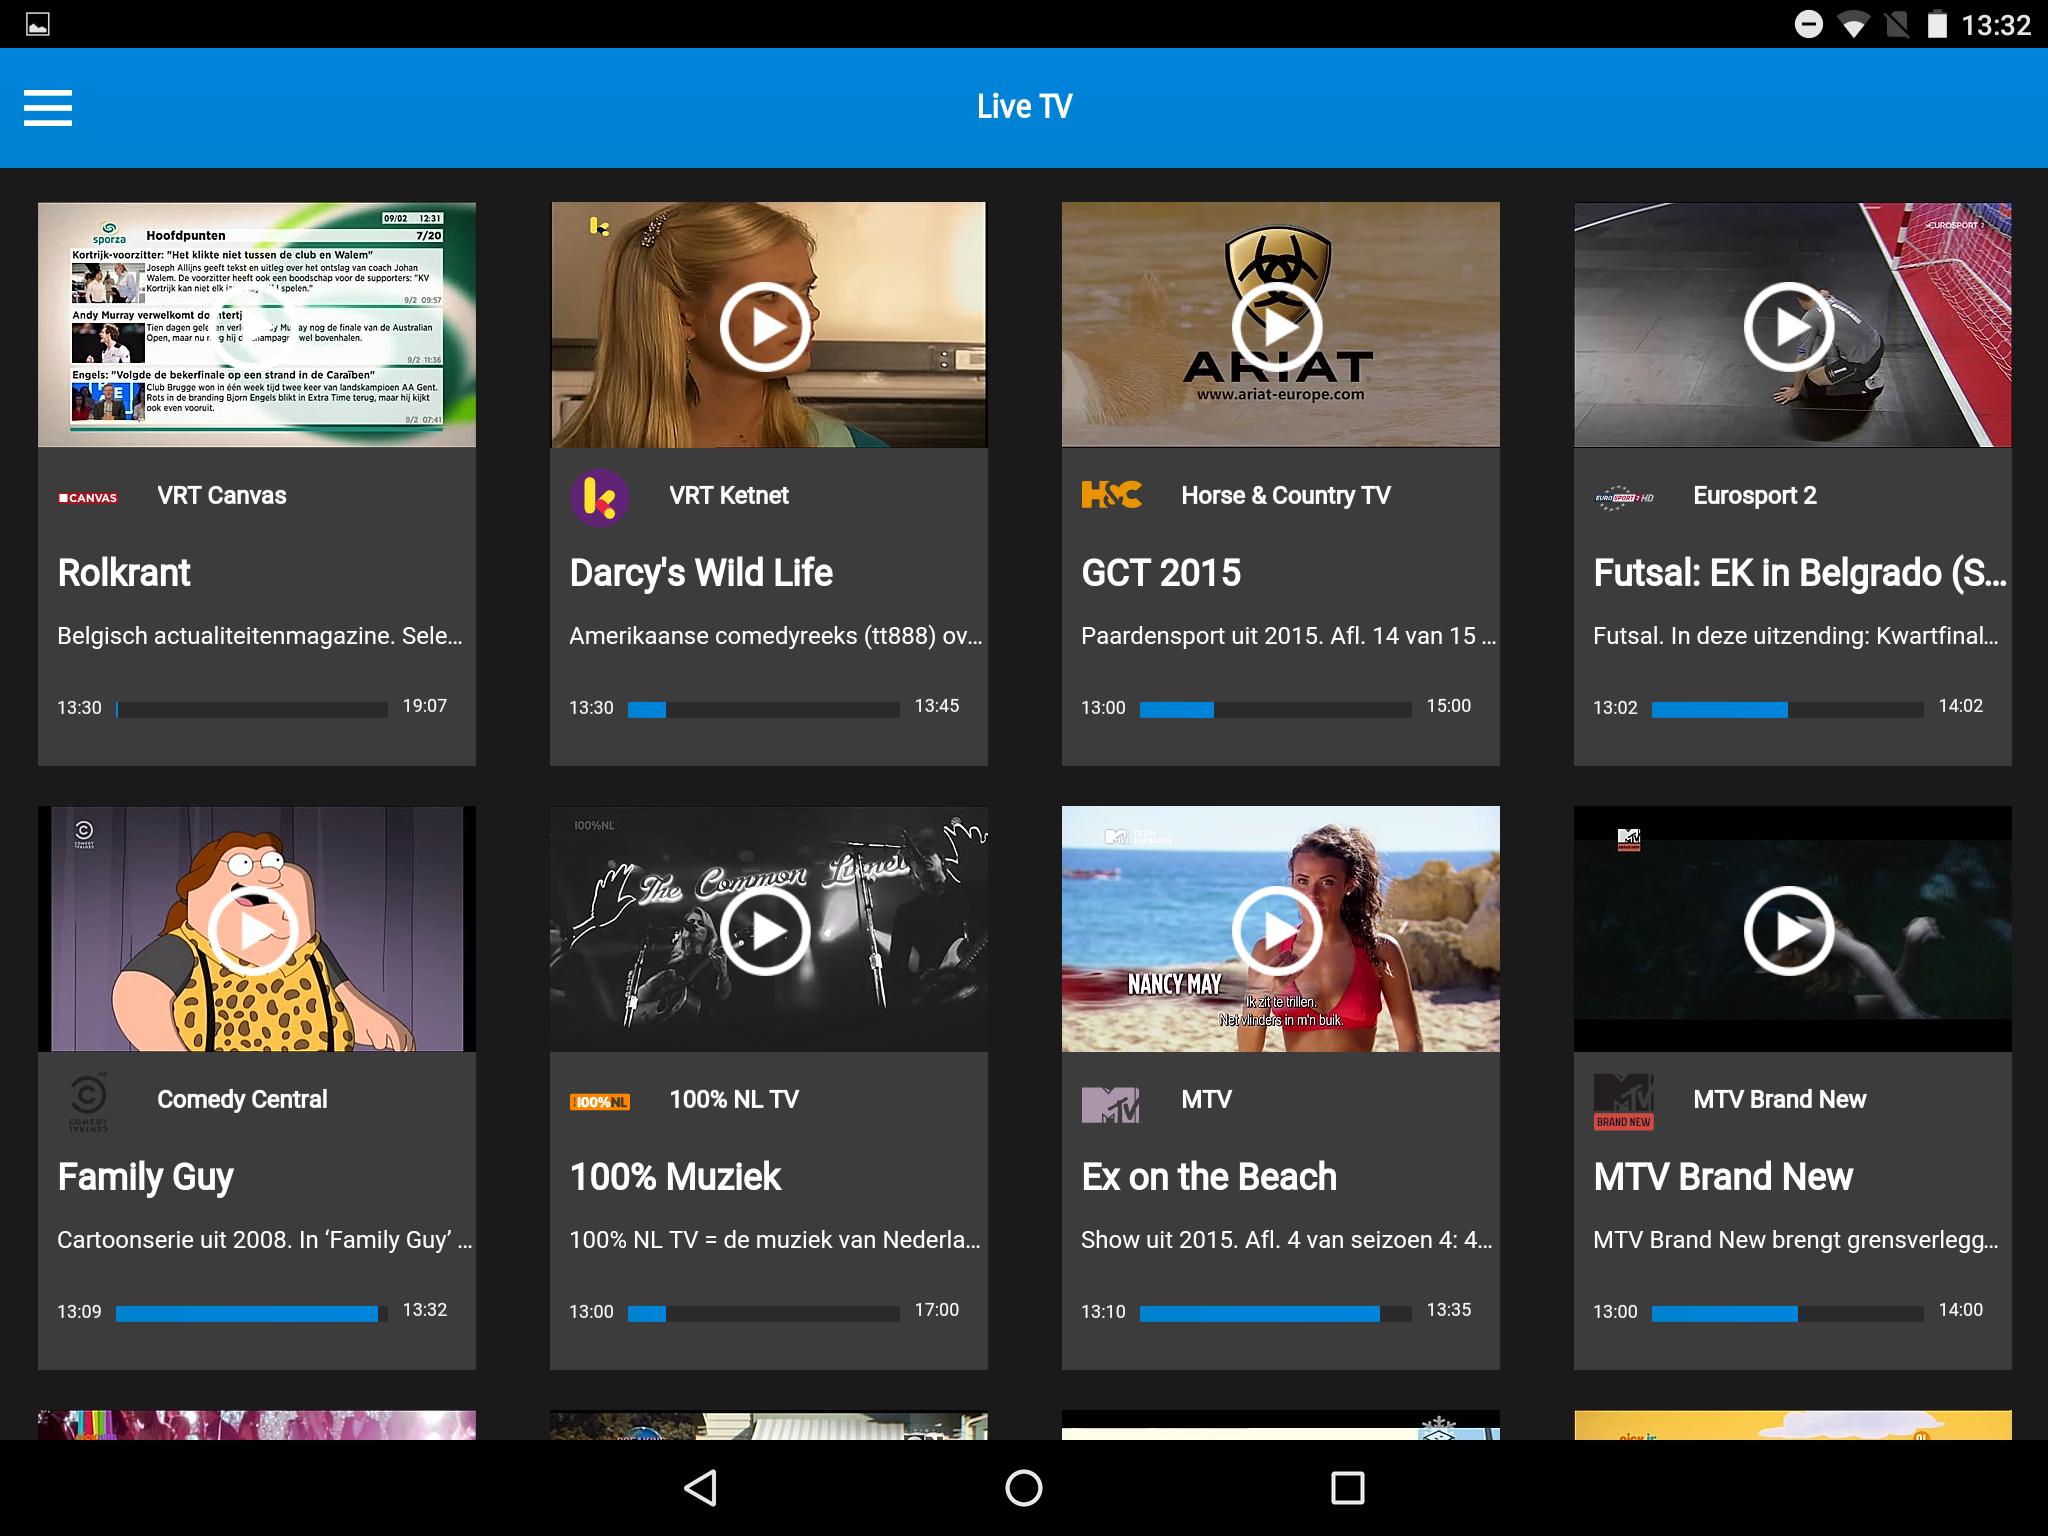Tap the VRT Ketnet purple logo
The width and height of the screenshot is (2048, 1536).
pos(599,497)
